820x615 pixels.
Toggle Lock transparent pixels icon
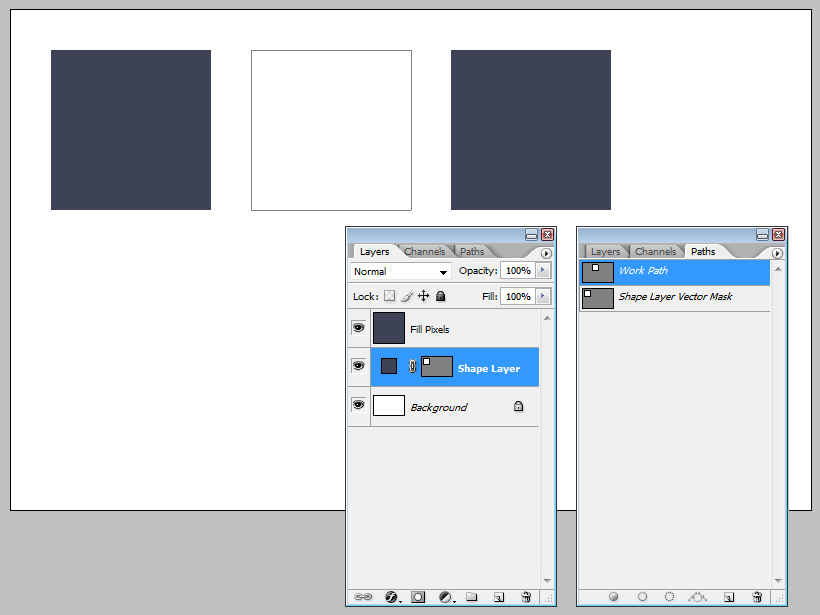390,296
